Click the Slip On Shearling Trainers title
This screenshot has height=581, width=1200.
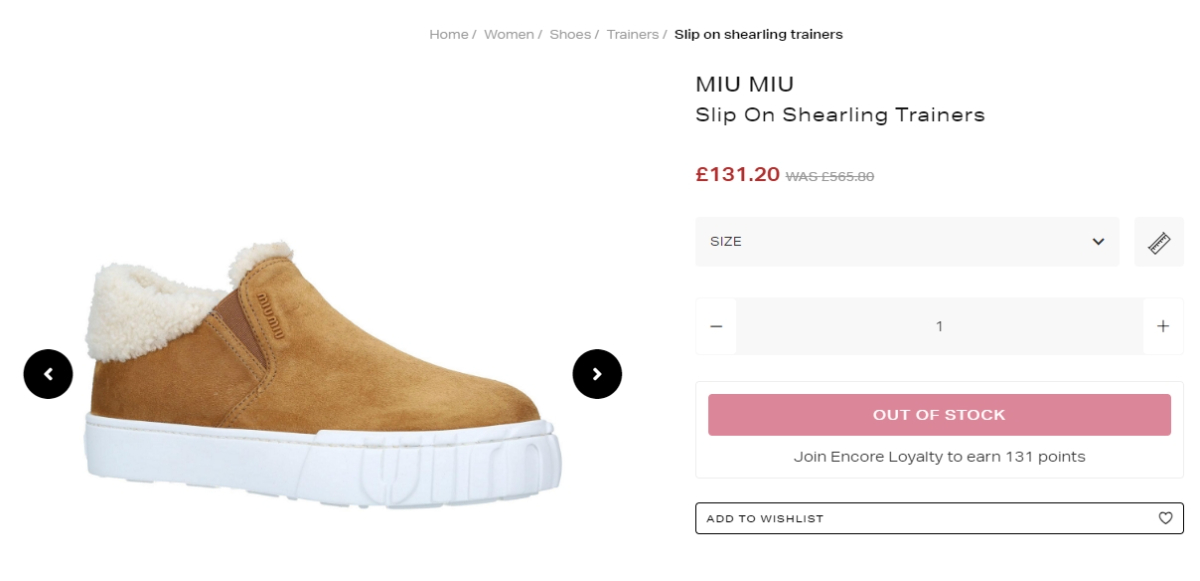click(x=840, y=115)
